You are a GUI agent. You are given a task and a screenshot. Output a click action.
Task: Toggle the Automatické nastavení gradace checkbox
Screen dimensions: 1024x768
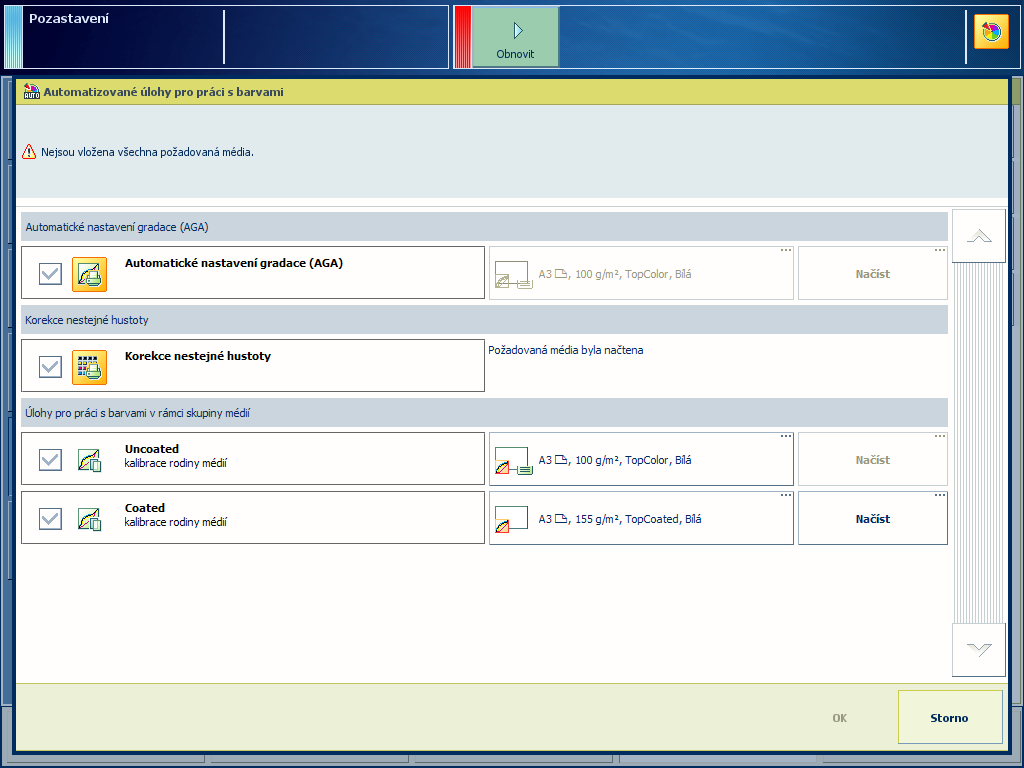(50, 274)
